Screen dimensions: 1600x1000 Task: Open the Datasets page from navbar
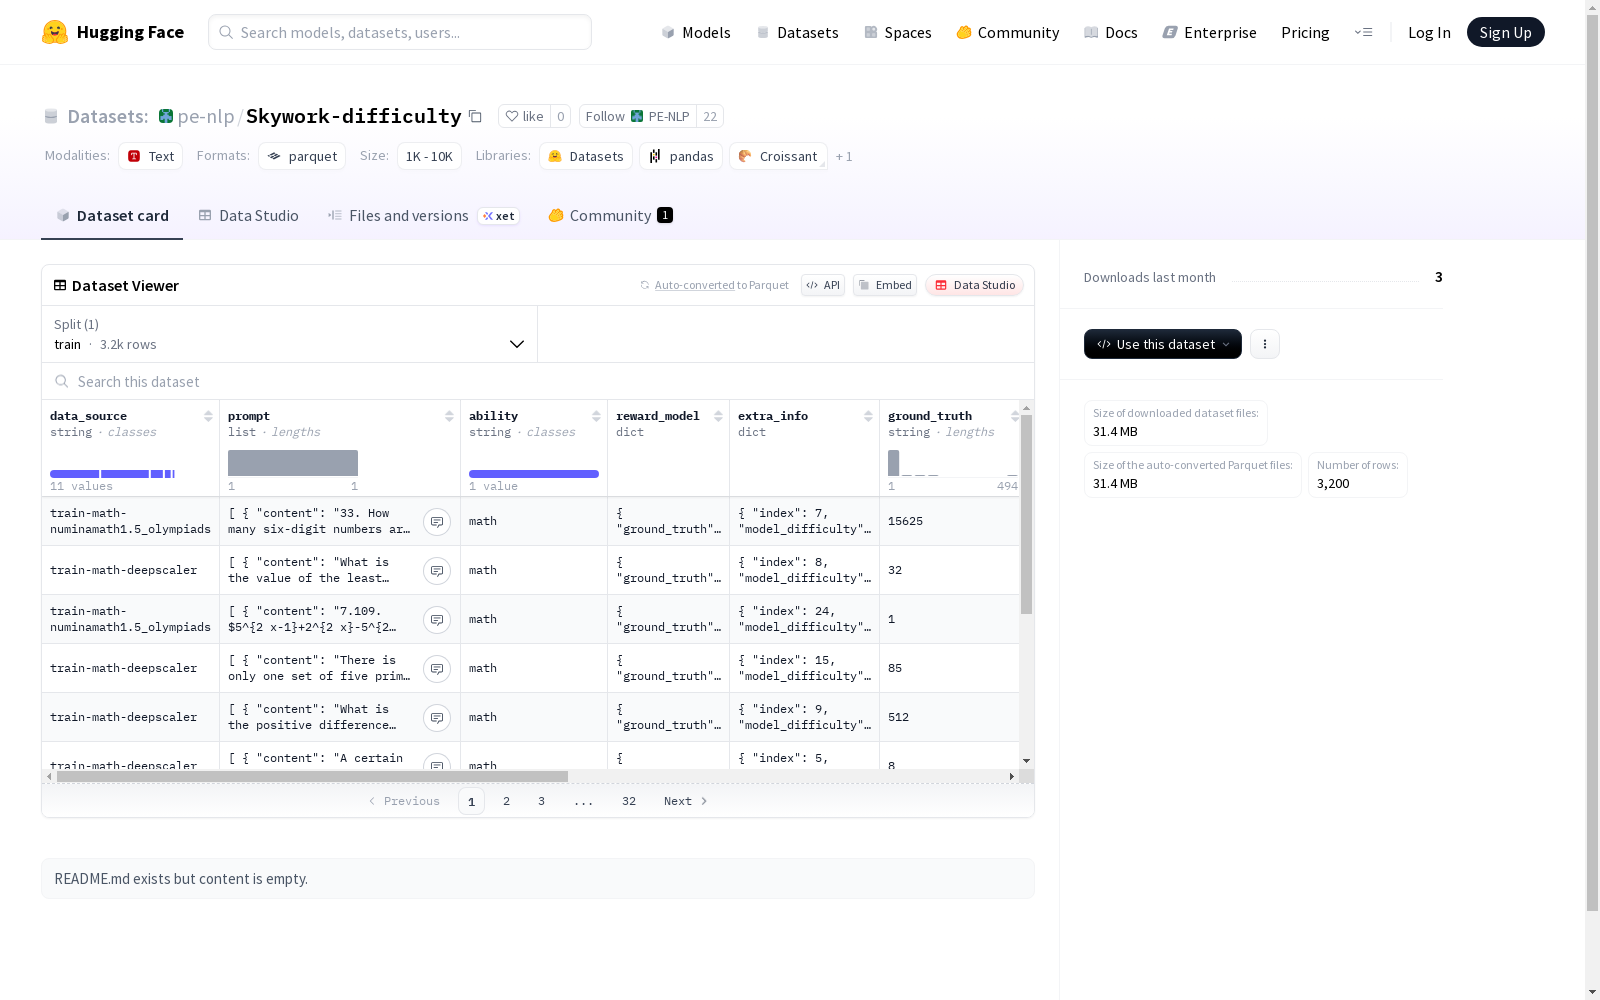click(797, 32)
